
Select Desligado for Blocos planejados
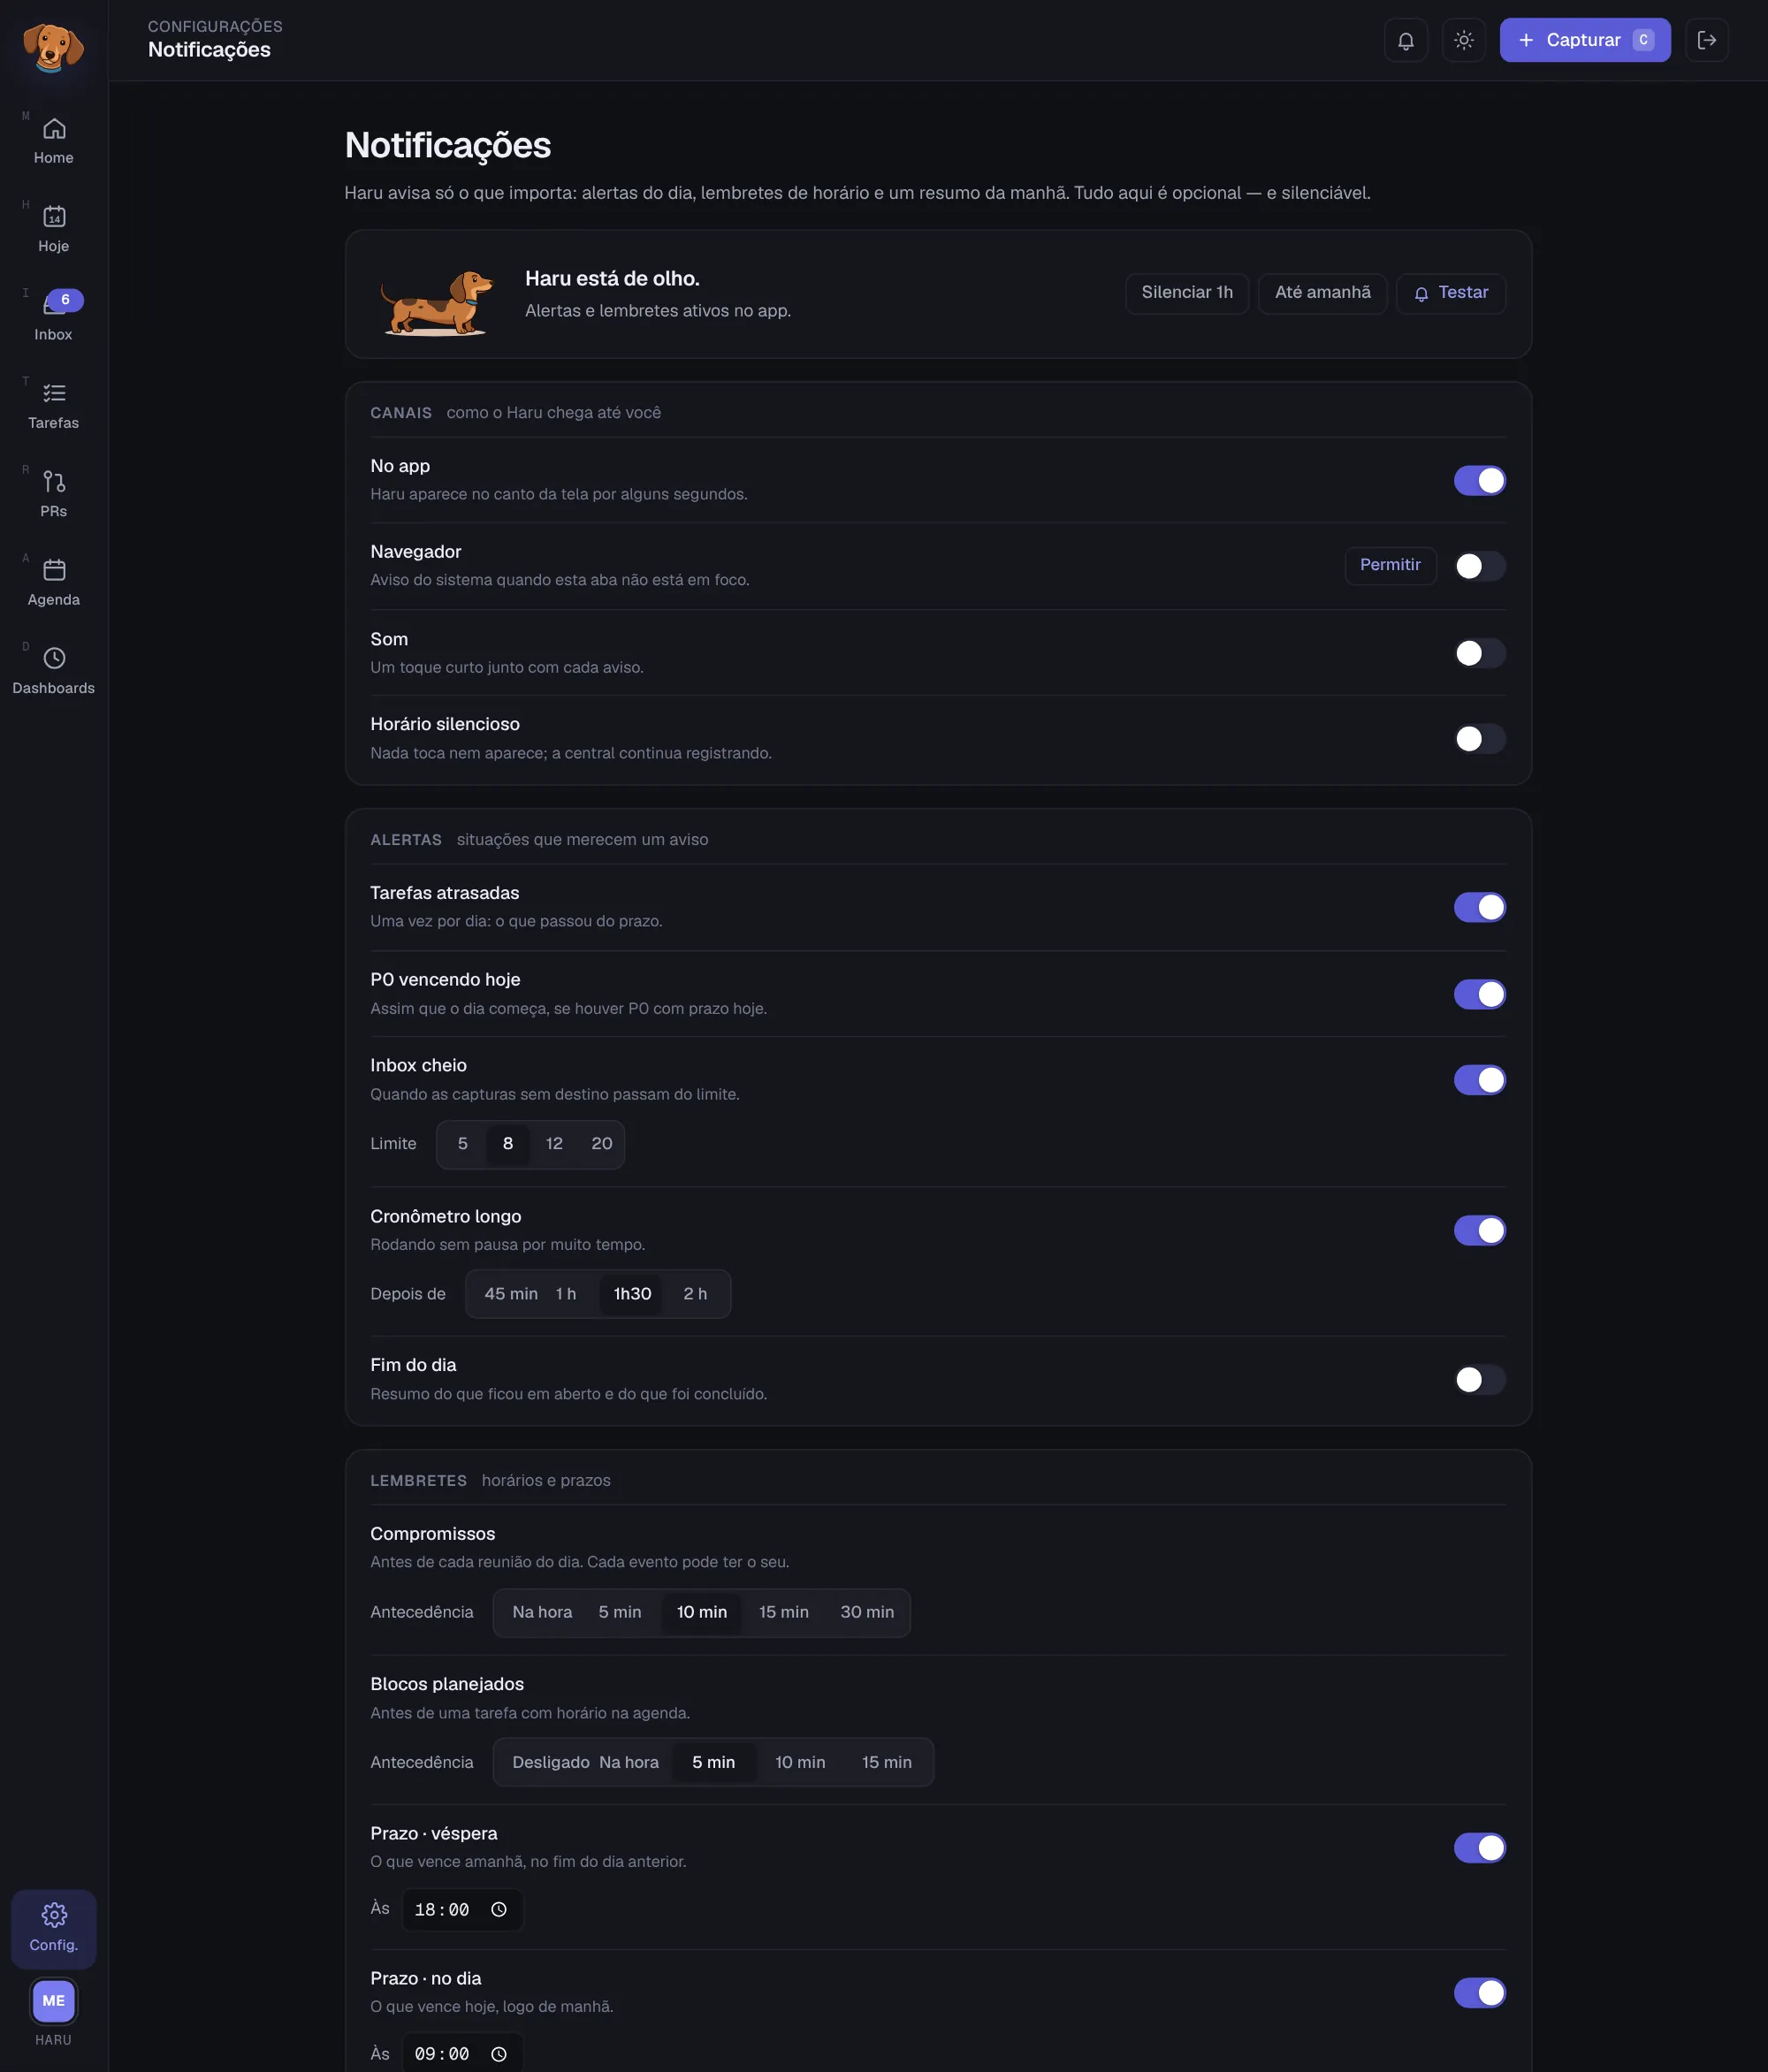click(550, 1762)
